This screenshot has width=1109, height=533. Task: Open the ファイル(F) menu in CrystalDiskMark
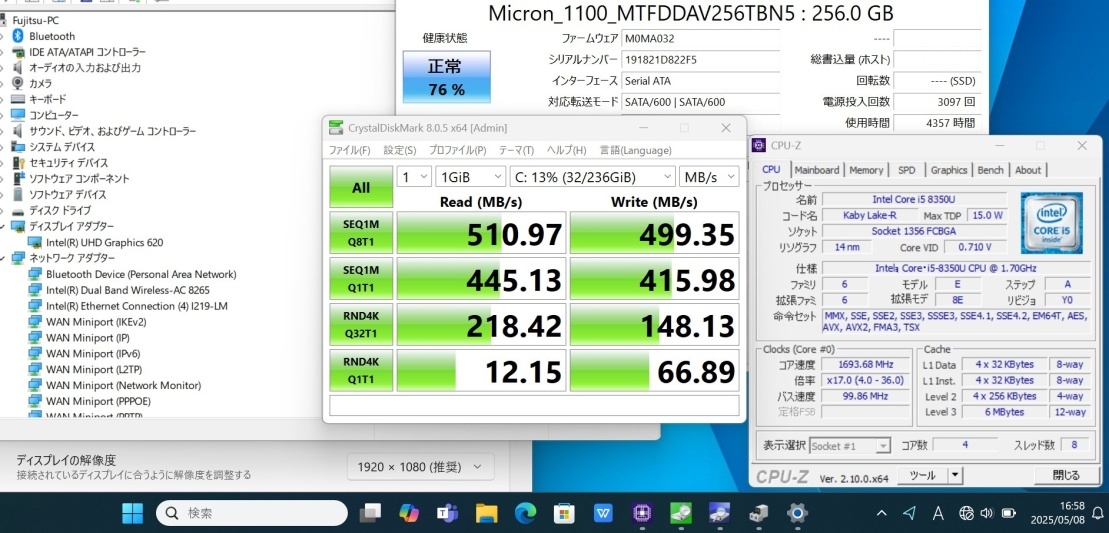(349, 151)
